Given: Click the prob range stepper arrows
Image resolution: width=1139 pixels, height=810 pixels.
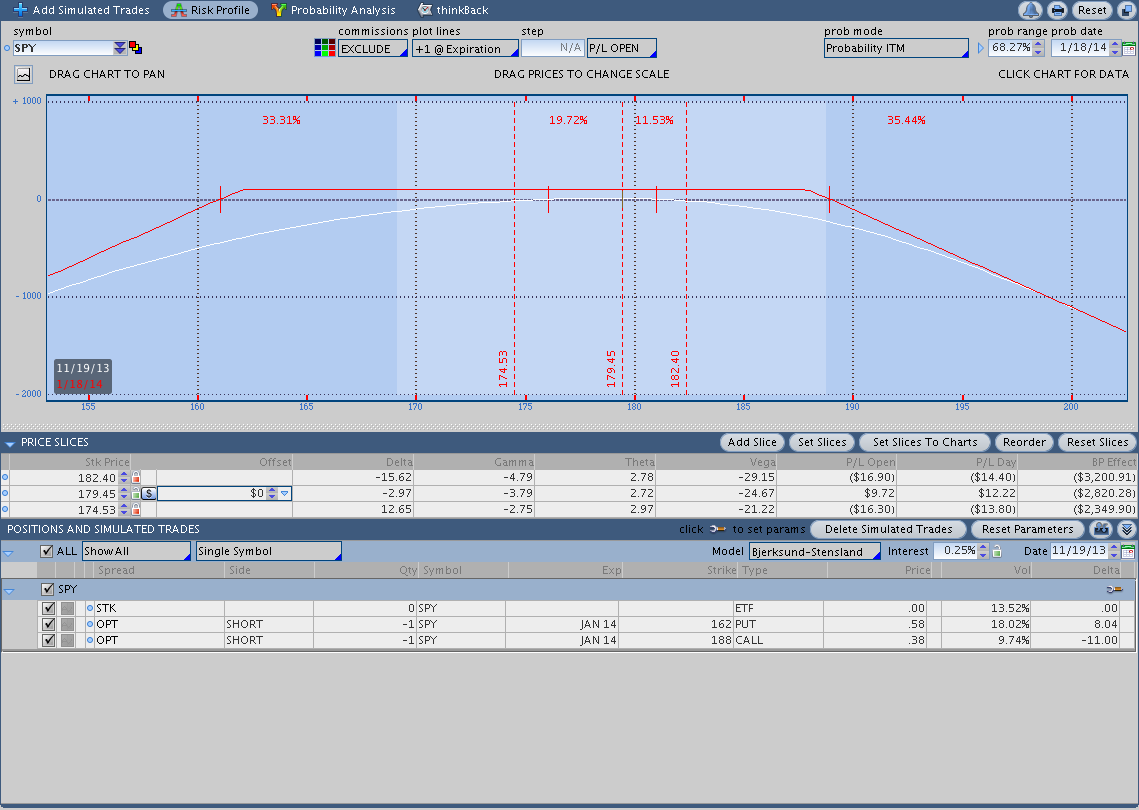Looking at the screenshot, I should click(1038, 48).
